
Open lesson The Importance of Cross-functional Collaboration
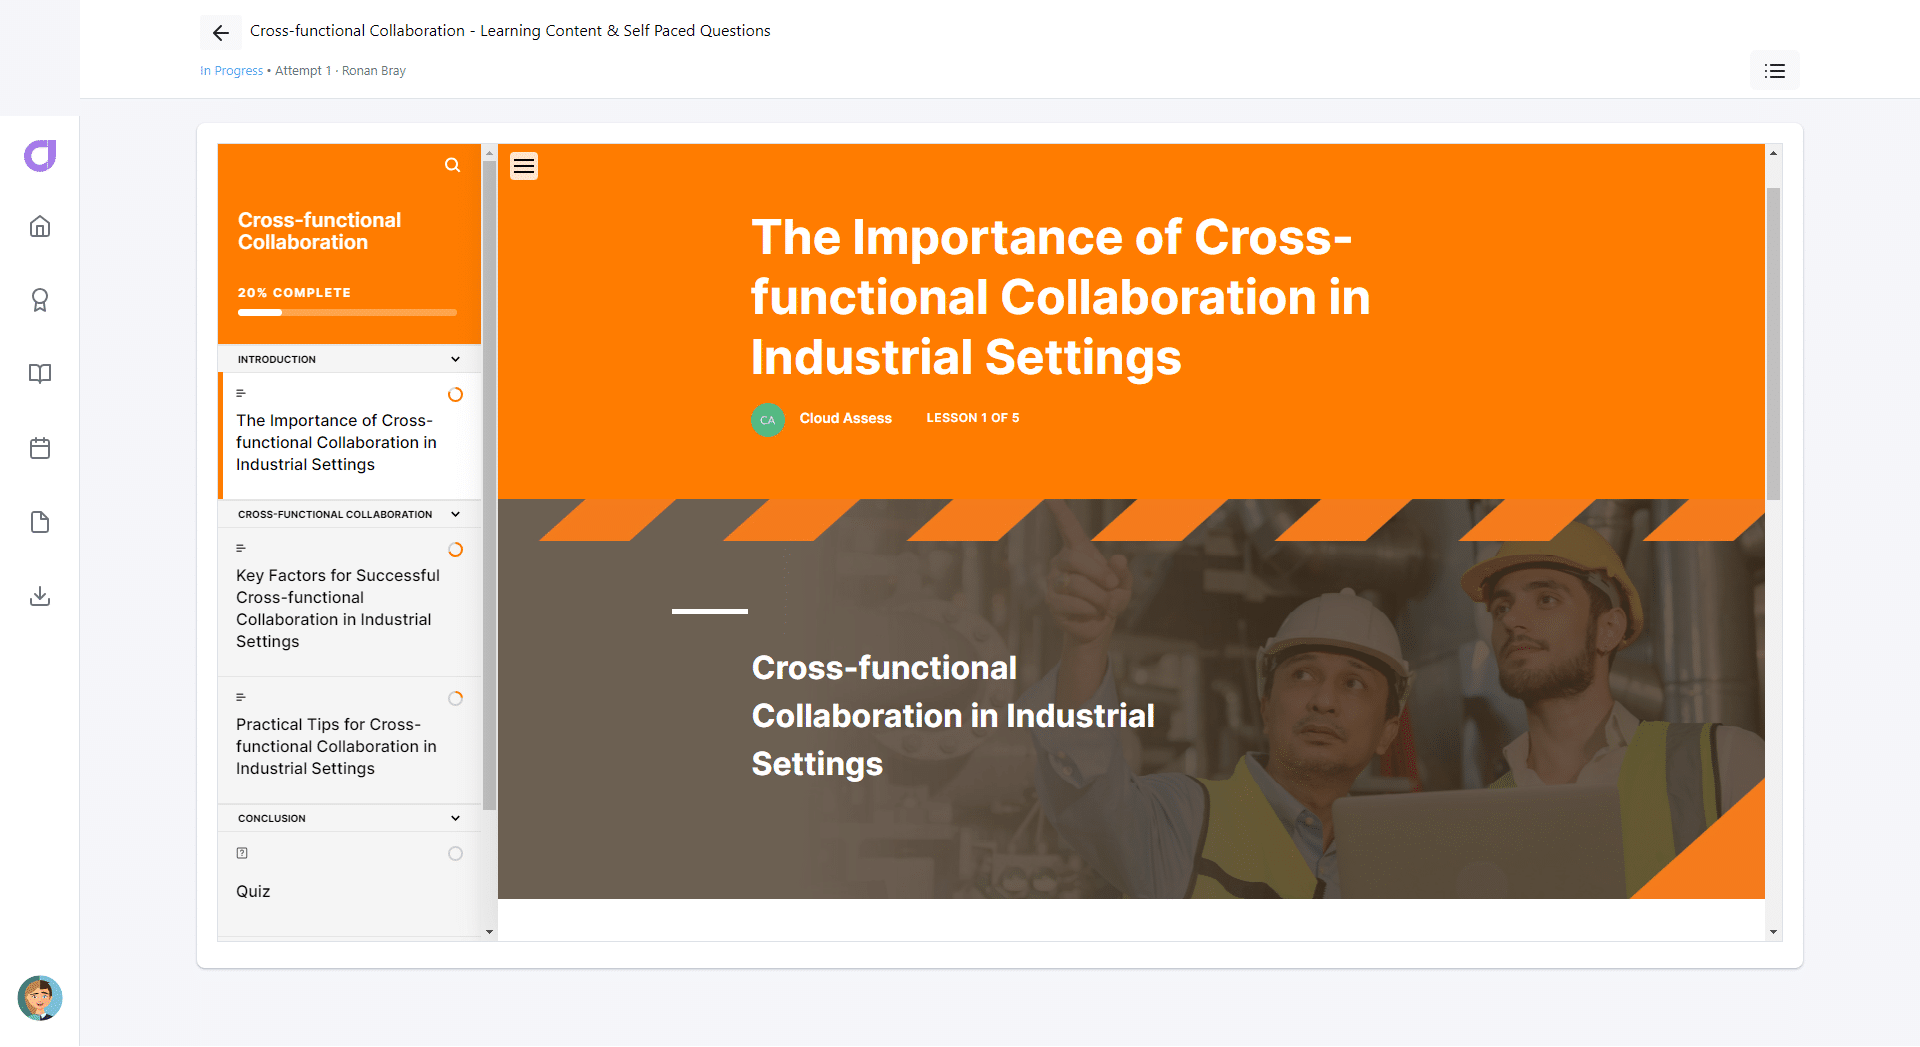pyautogui.click(x=350, y=436)
